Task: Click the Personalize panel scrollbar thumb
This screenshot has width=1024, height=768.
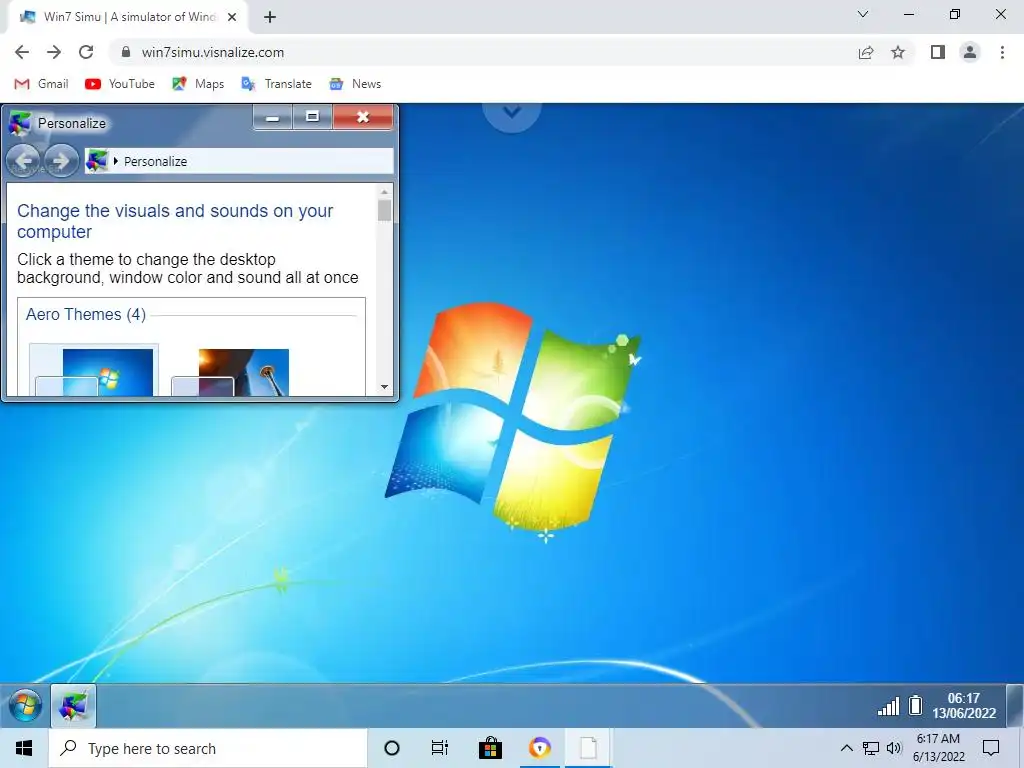Action: tap(385, 210)
